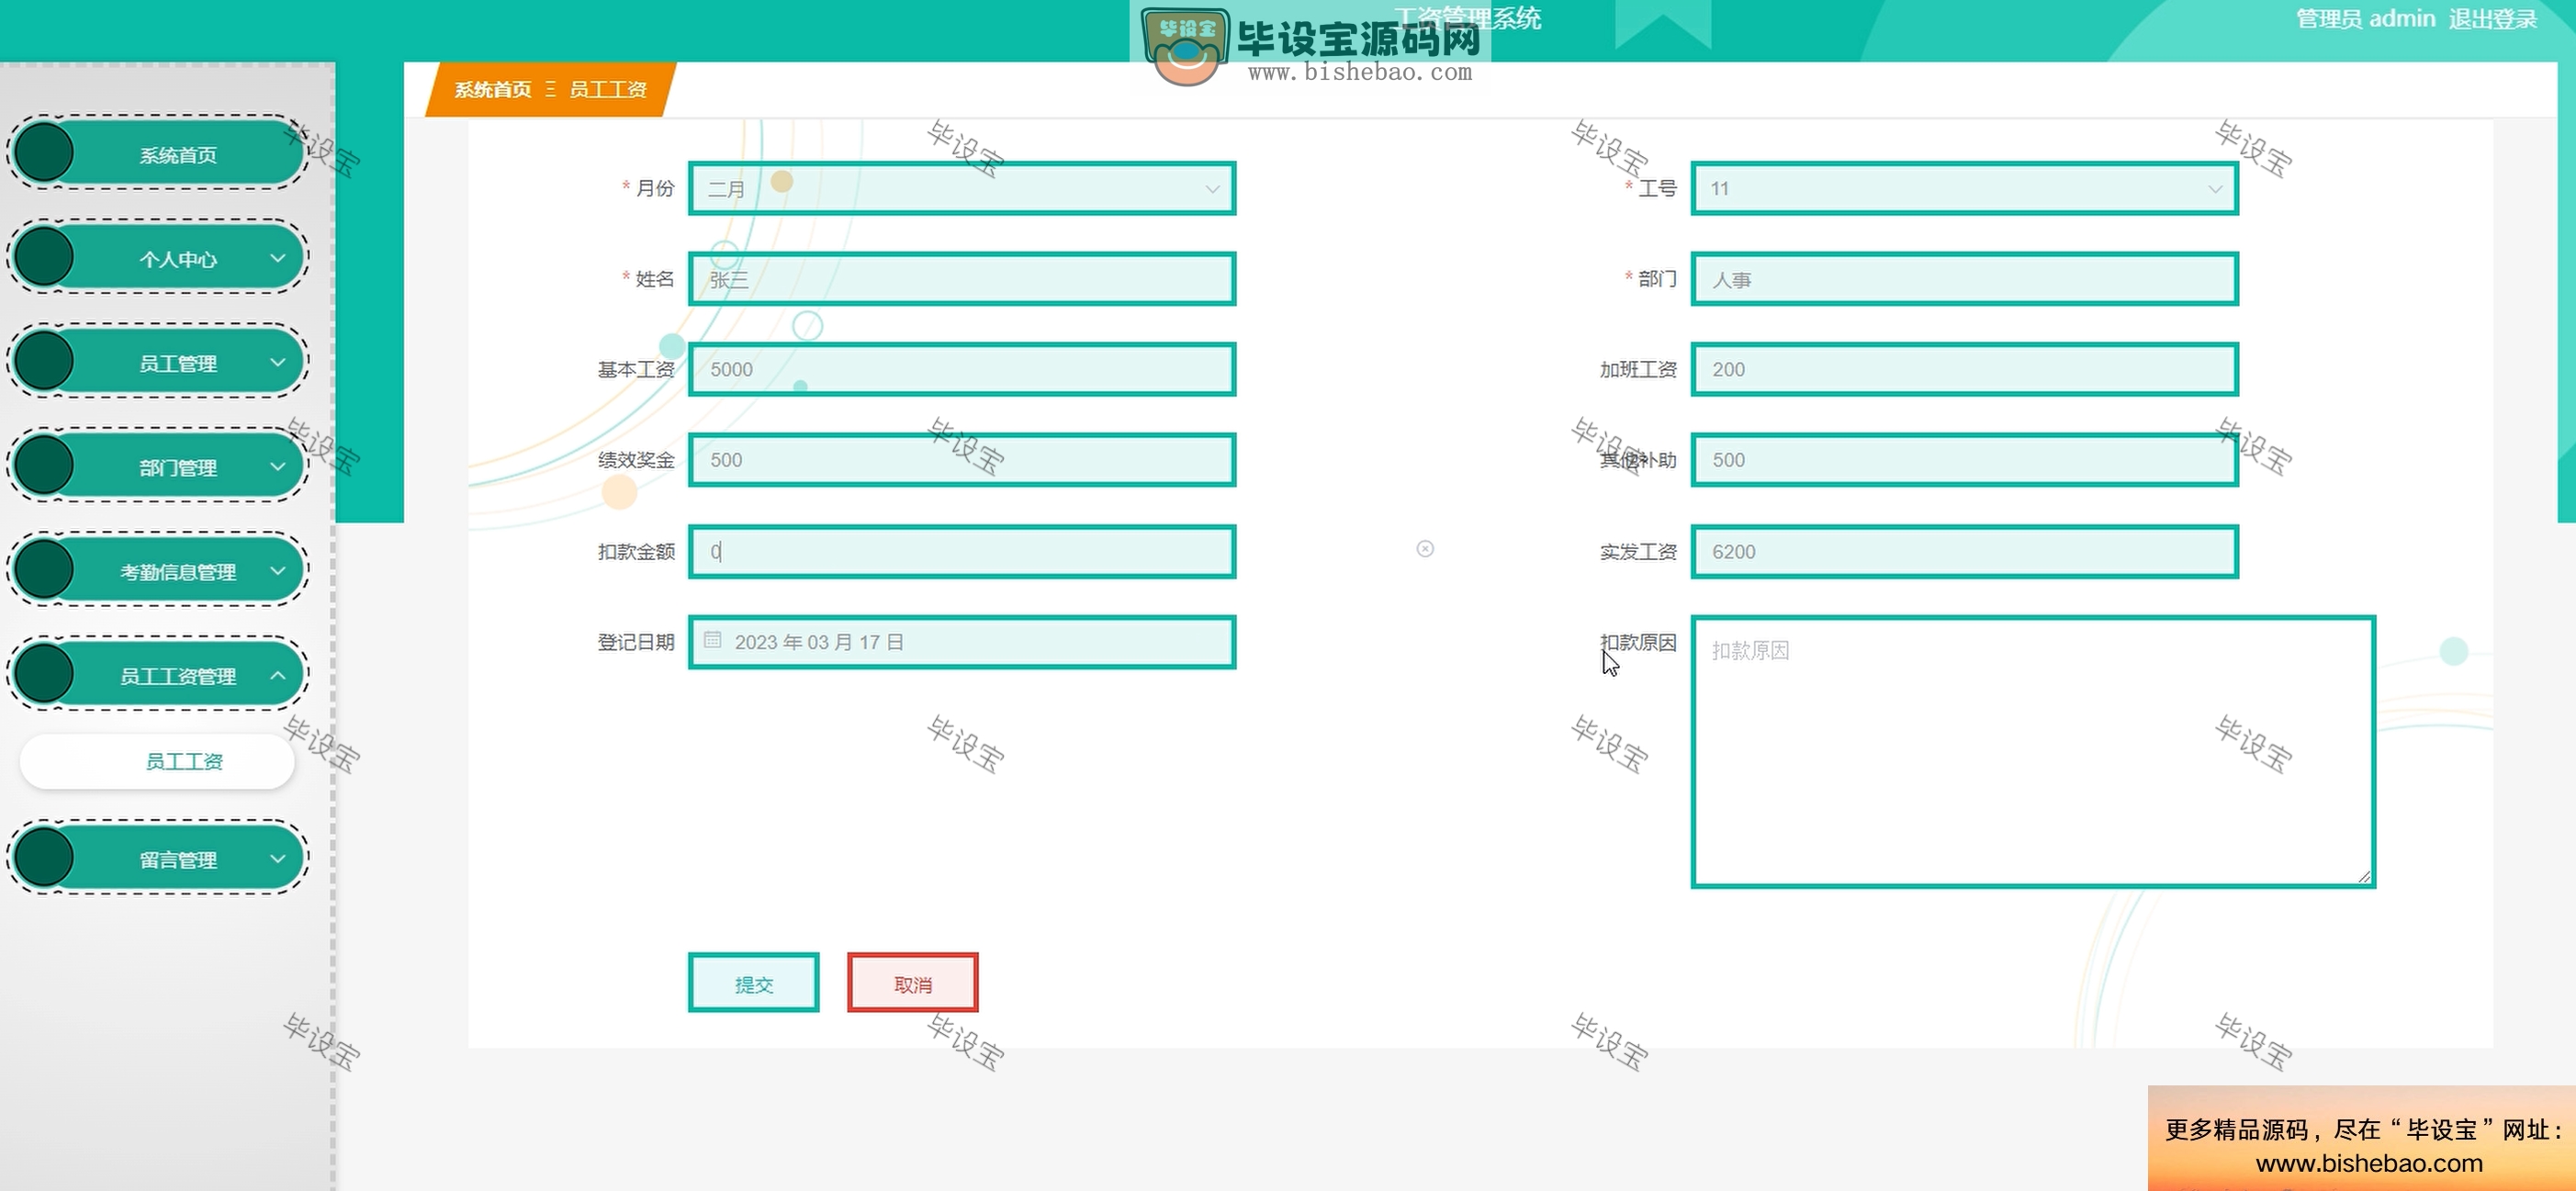Click the 月份 dropdown arrow icon

(1213, 188)
